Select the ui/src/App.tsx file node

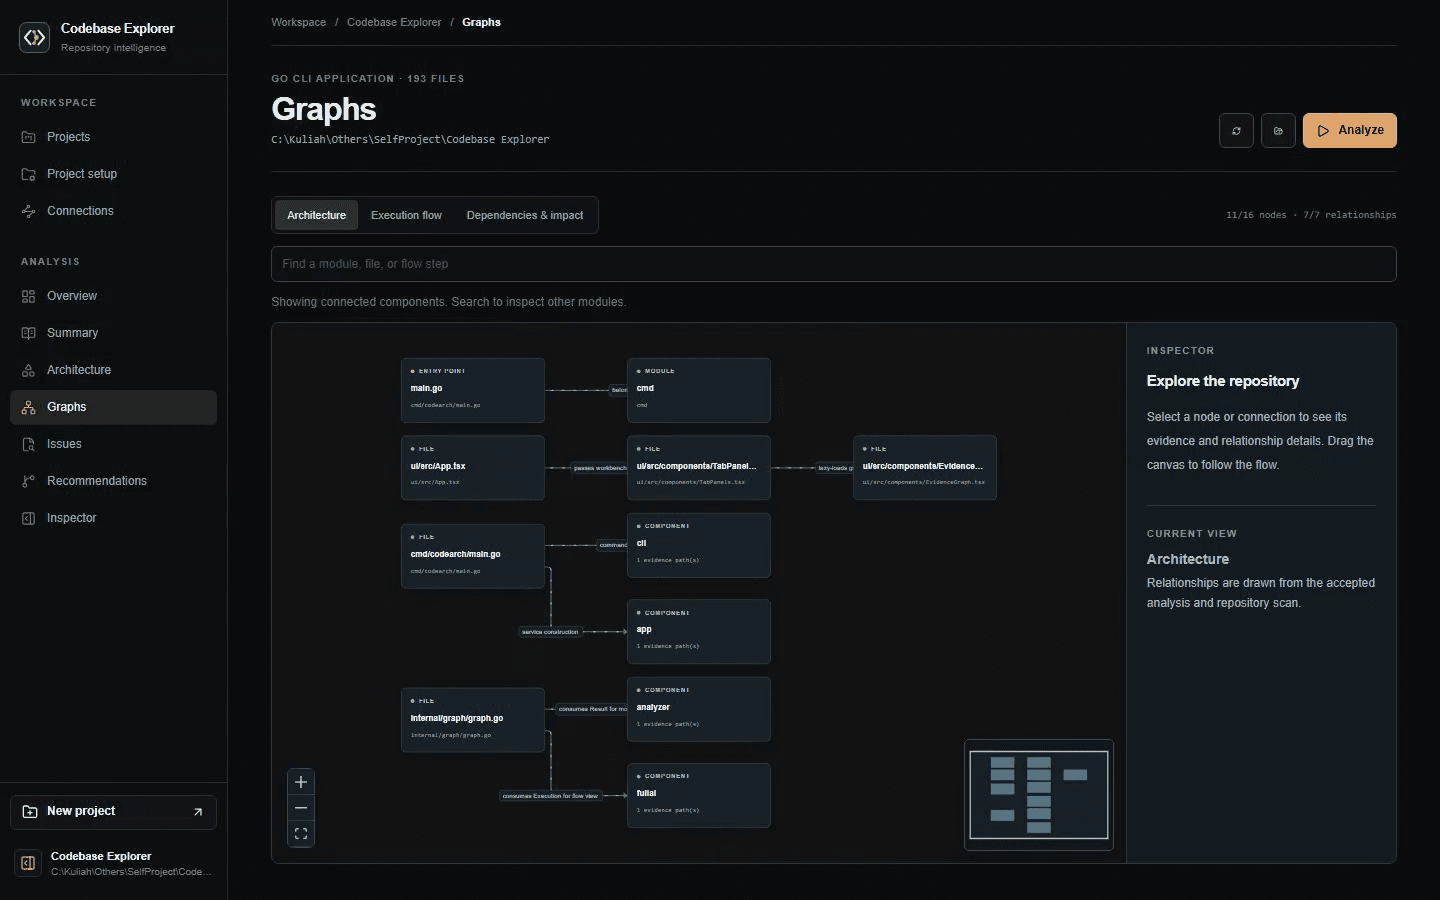coord(473,467)
